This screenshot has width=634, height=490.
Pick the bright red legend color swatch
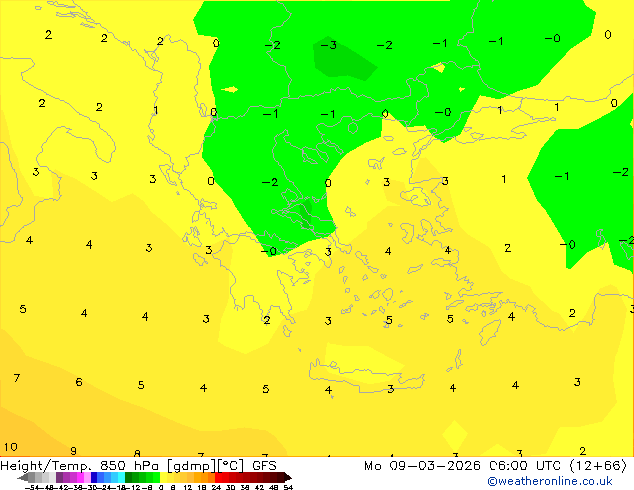pos(218,477)
